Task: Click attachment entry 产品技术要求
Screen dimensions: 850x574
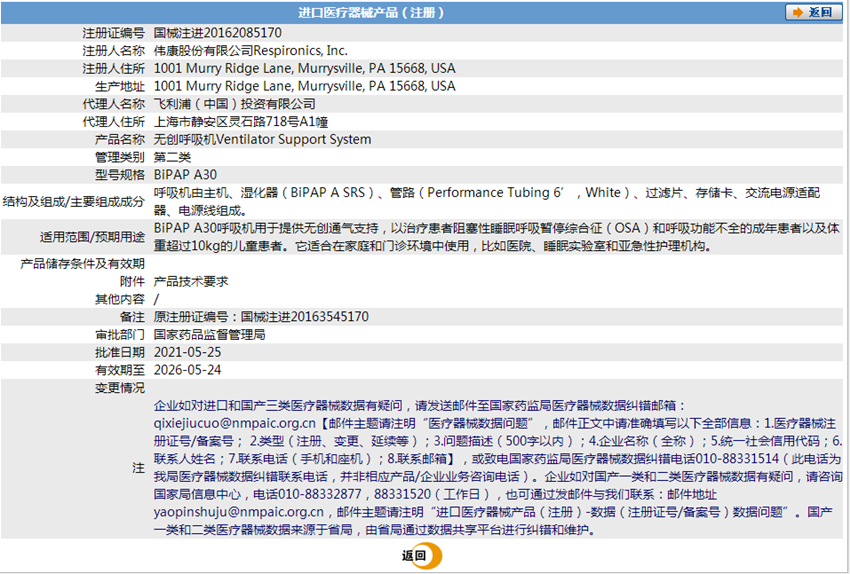Action: pyautogui.click(x=191, y=281)
